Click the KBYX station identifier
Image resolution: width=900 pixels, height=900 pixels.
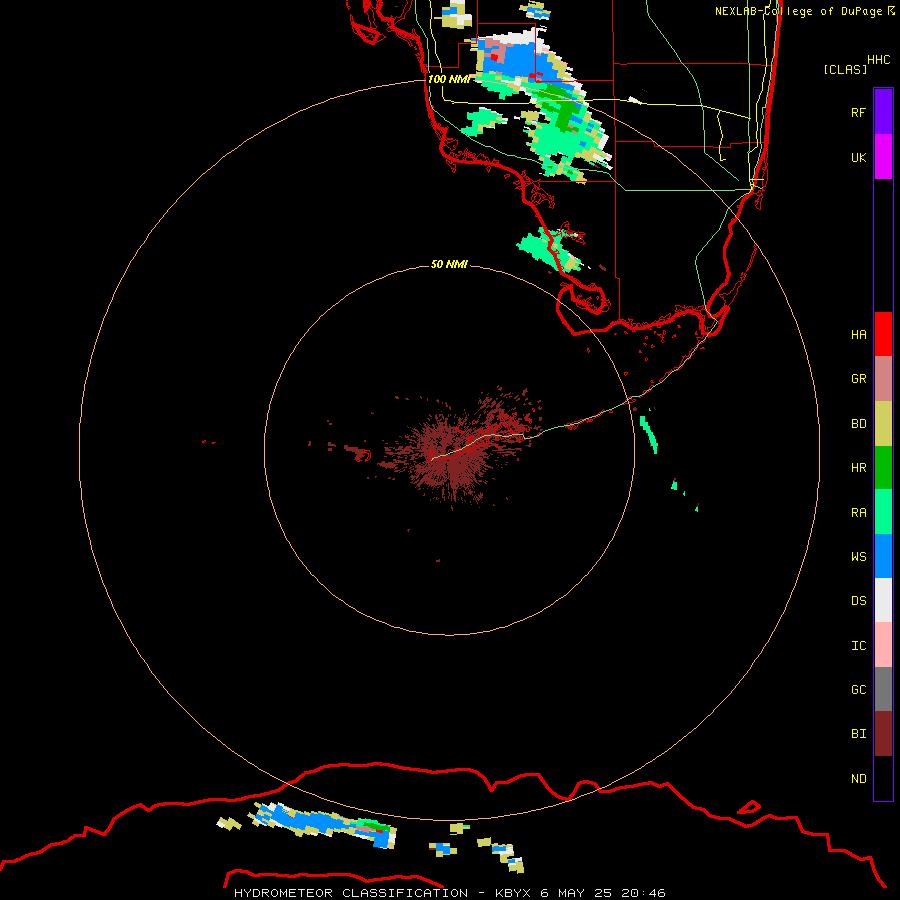click(514, 893)
